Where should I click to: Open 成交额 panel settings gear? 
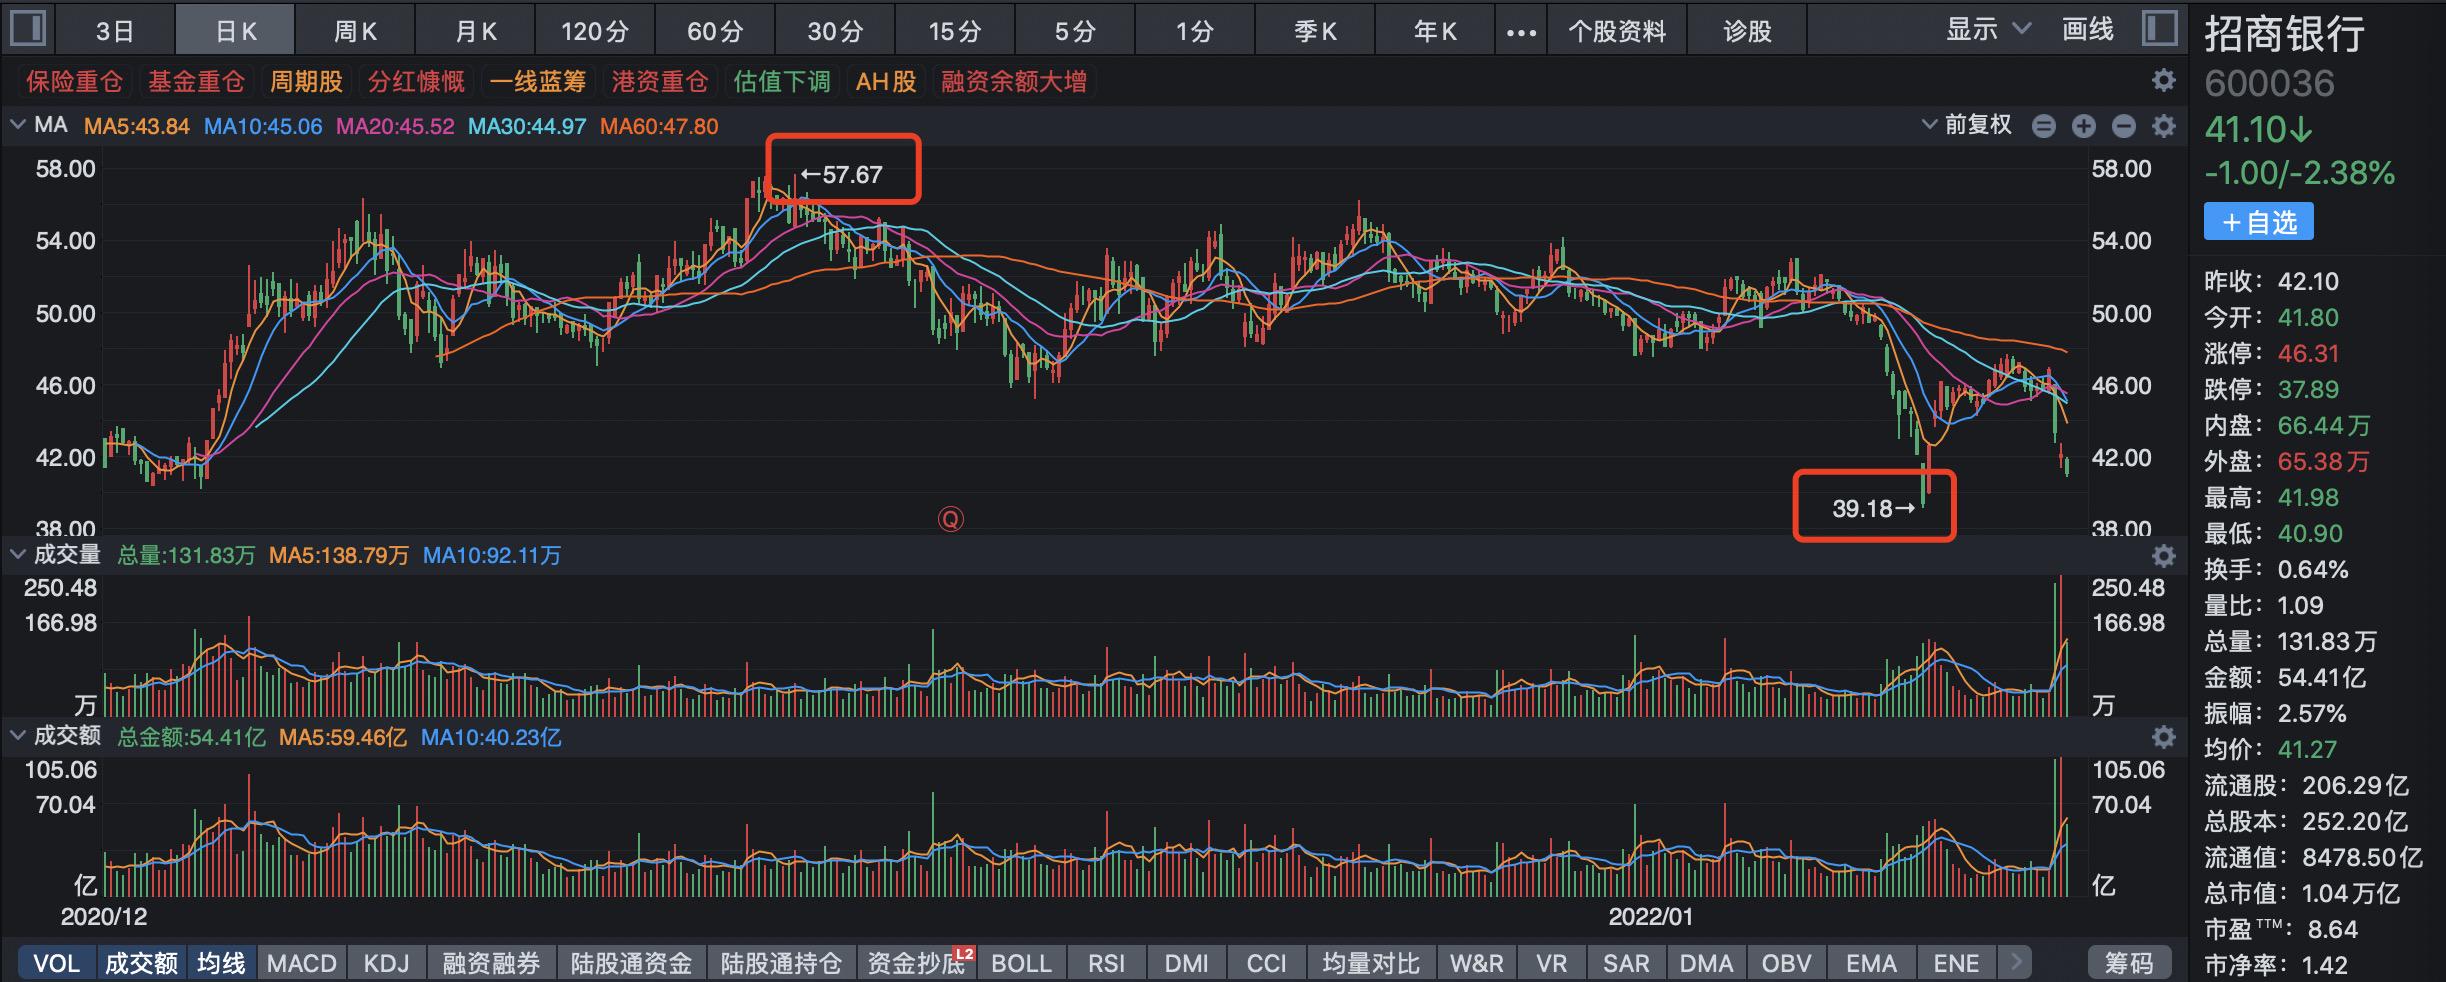(2163, 737)
